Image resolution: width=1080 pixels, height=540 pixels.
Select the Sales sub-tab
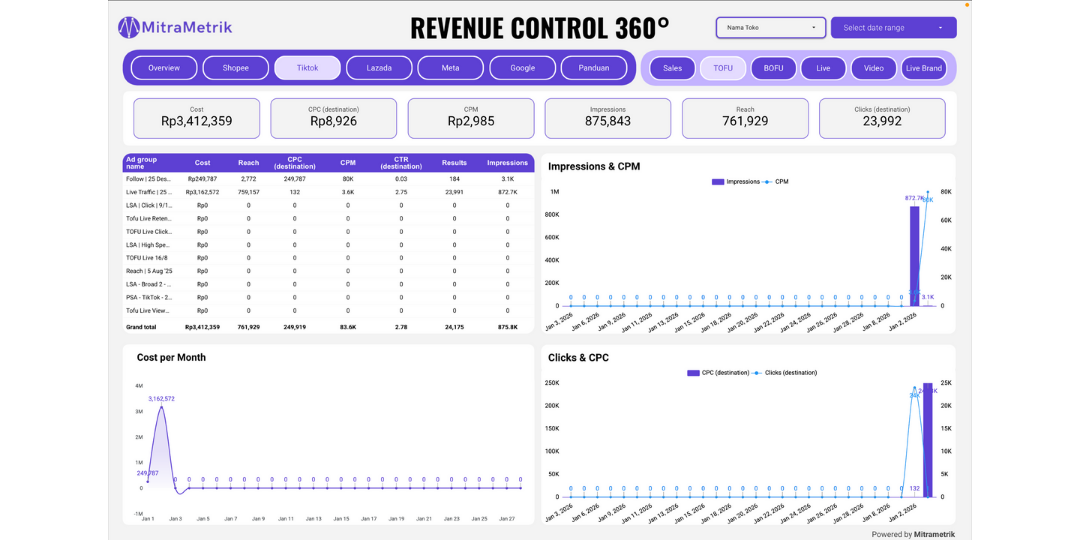click(x=673, y=68)
